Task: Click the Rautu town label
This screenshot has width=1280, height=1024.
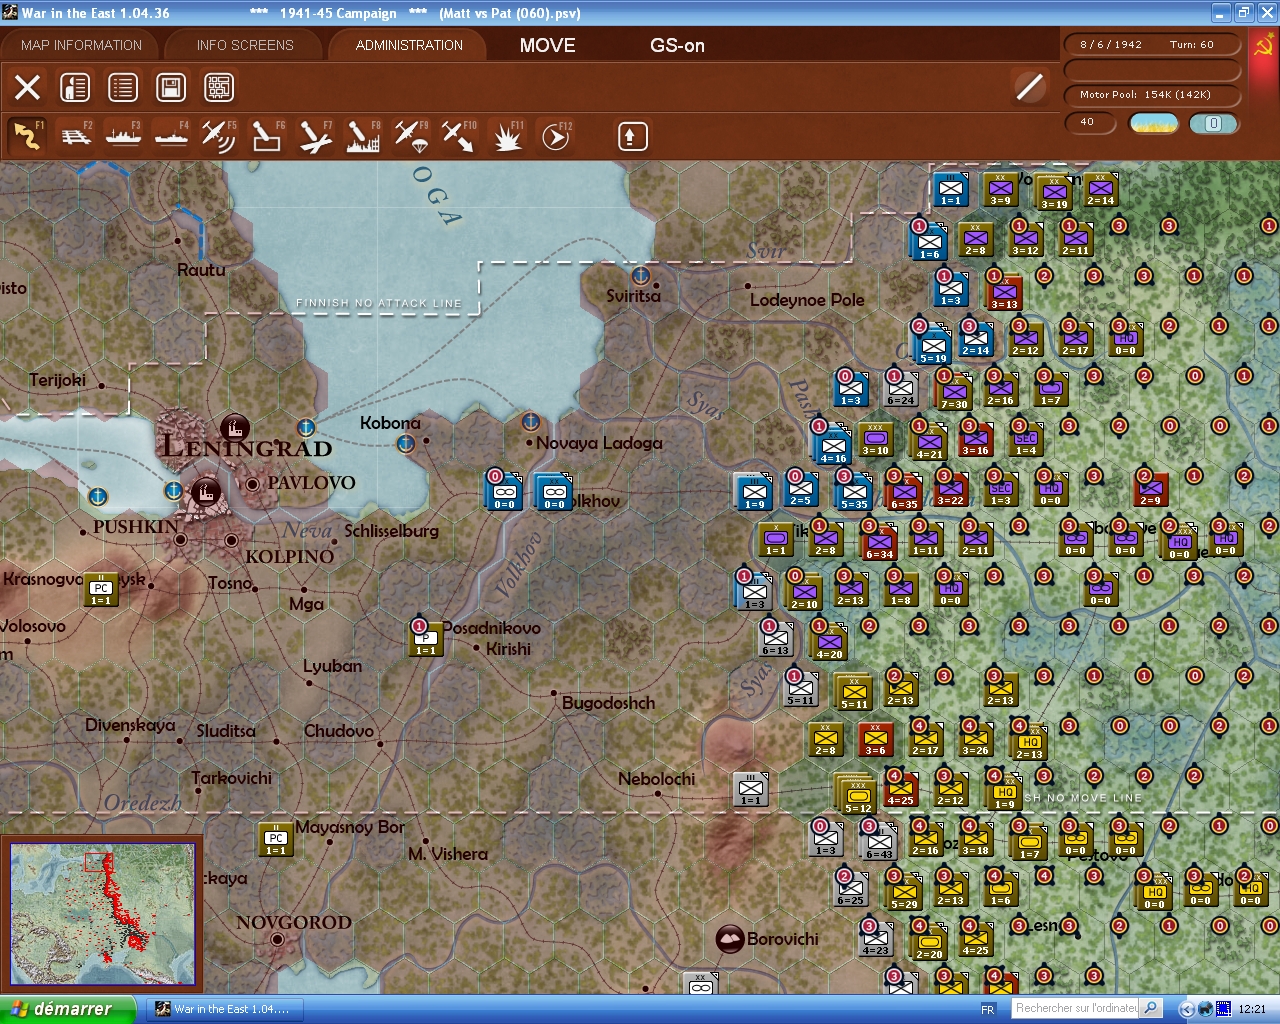Action: (201, 270)
